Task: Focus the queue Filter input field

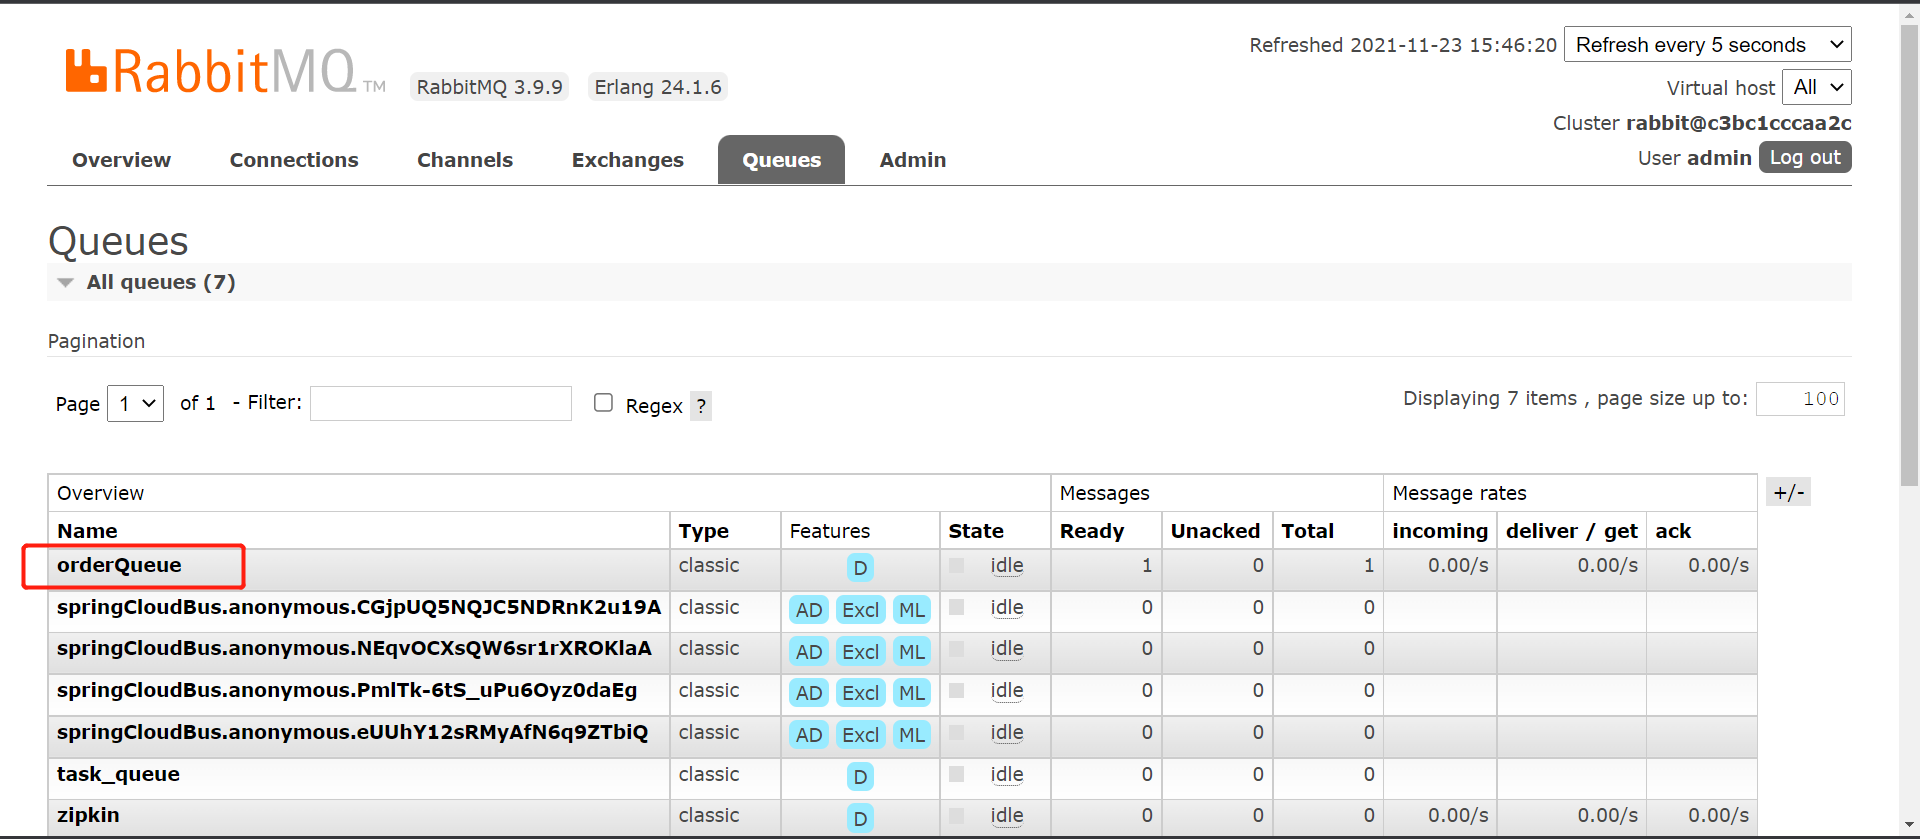Action: pos(441,403)
